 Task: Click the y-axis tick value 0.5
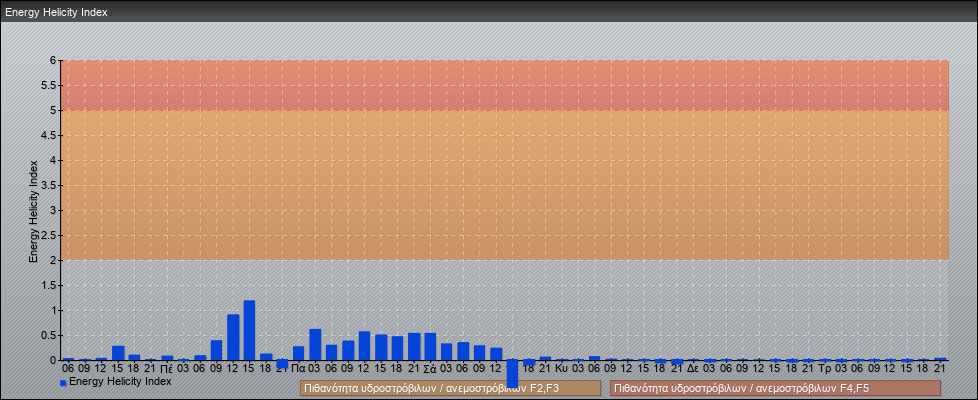tap(49, 335)
